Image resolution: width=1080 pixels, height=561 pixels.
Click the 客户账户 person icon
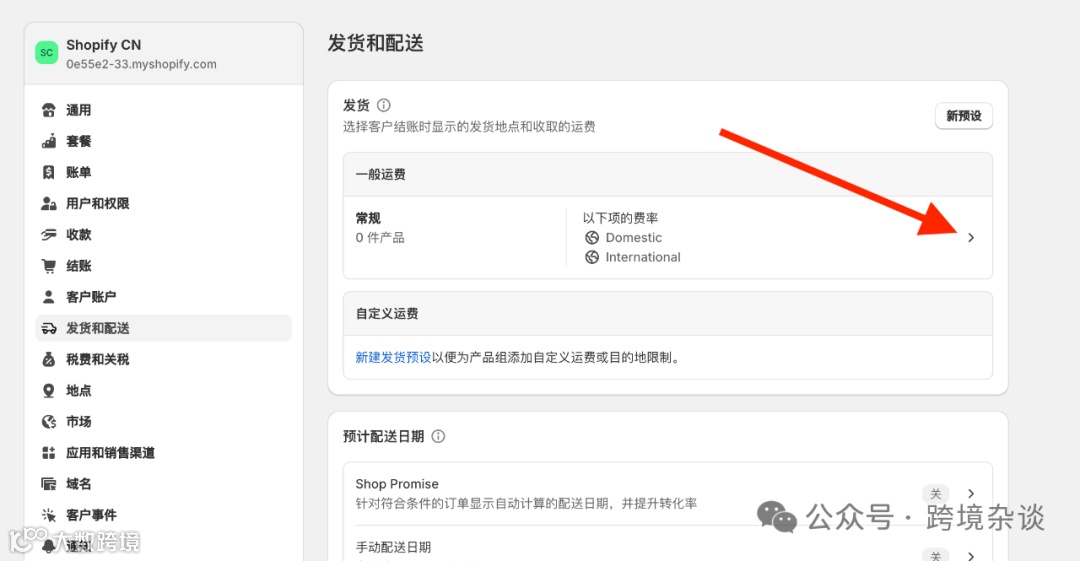coord(48,297)
